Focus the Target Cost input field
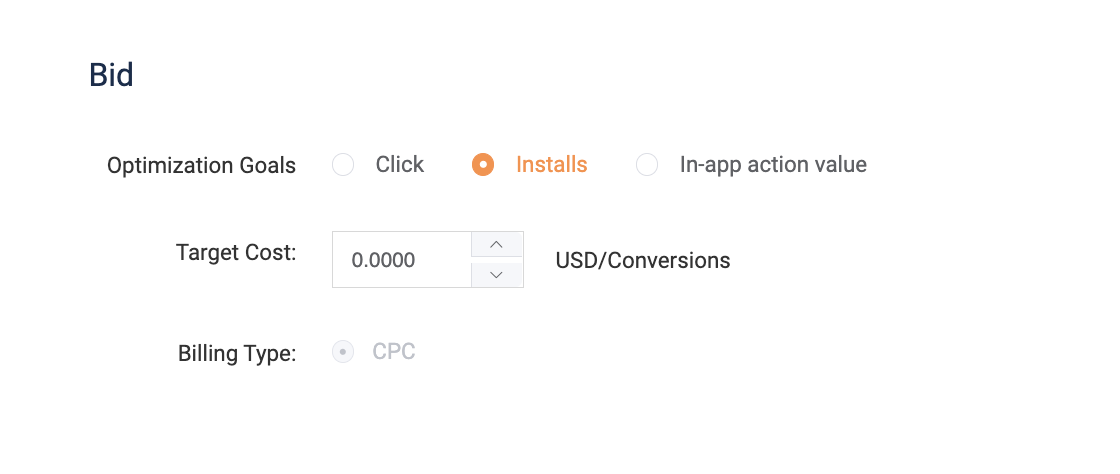The width and height of the screenshot is (1120, 474). coord(402,260)
